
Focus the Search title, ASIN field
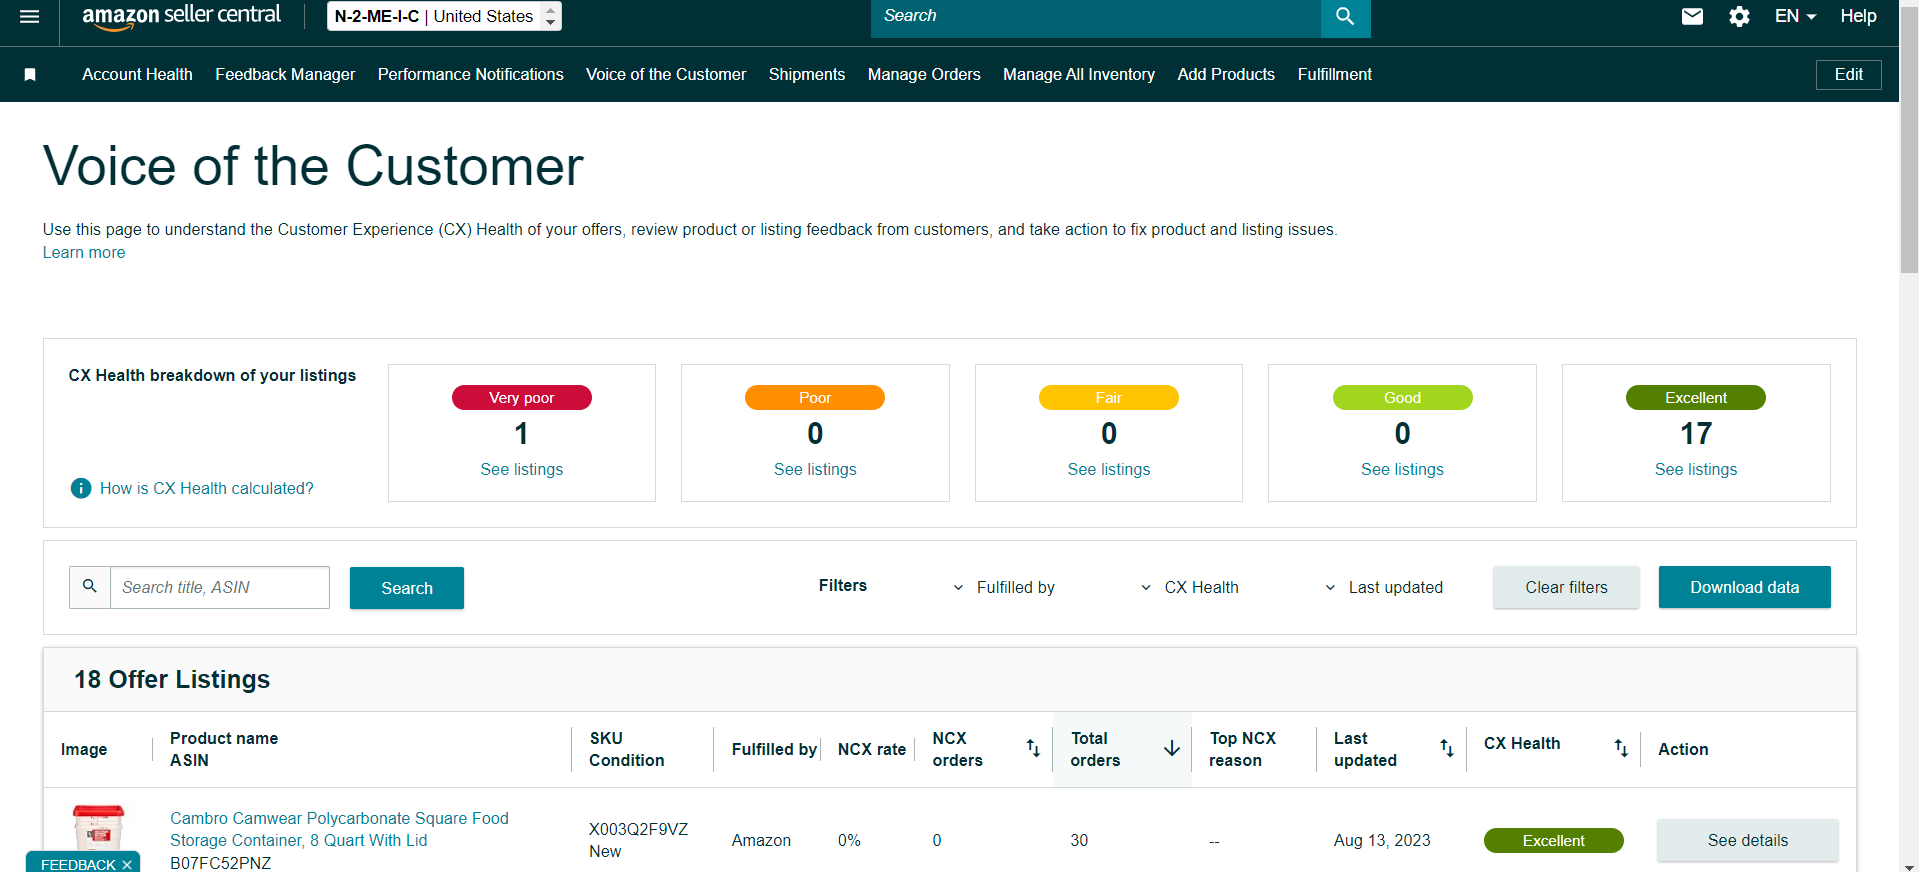[x=220, y=587]
